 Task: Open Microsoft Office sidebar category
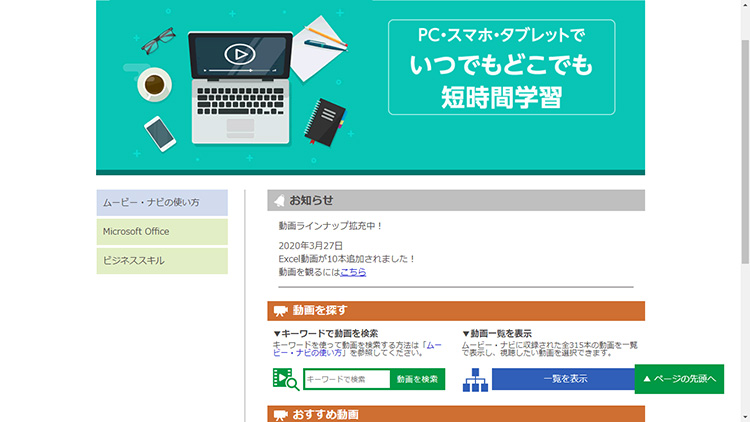tap(162, 232)
